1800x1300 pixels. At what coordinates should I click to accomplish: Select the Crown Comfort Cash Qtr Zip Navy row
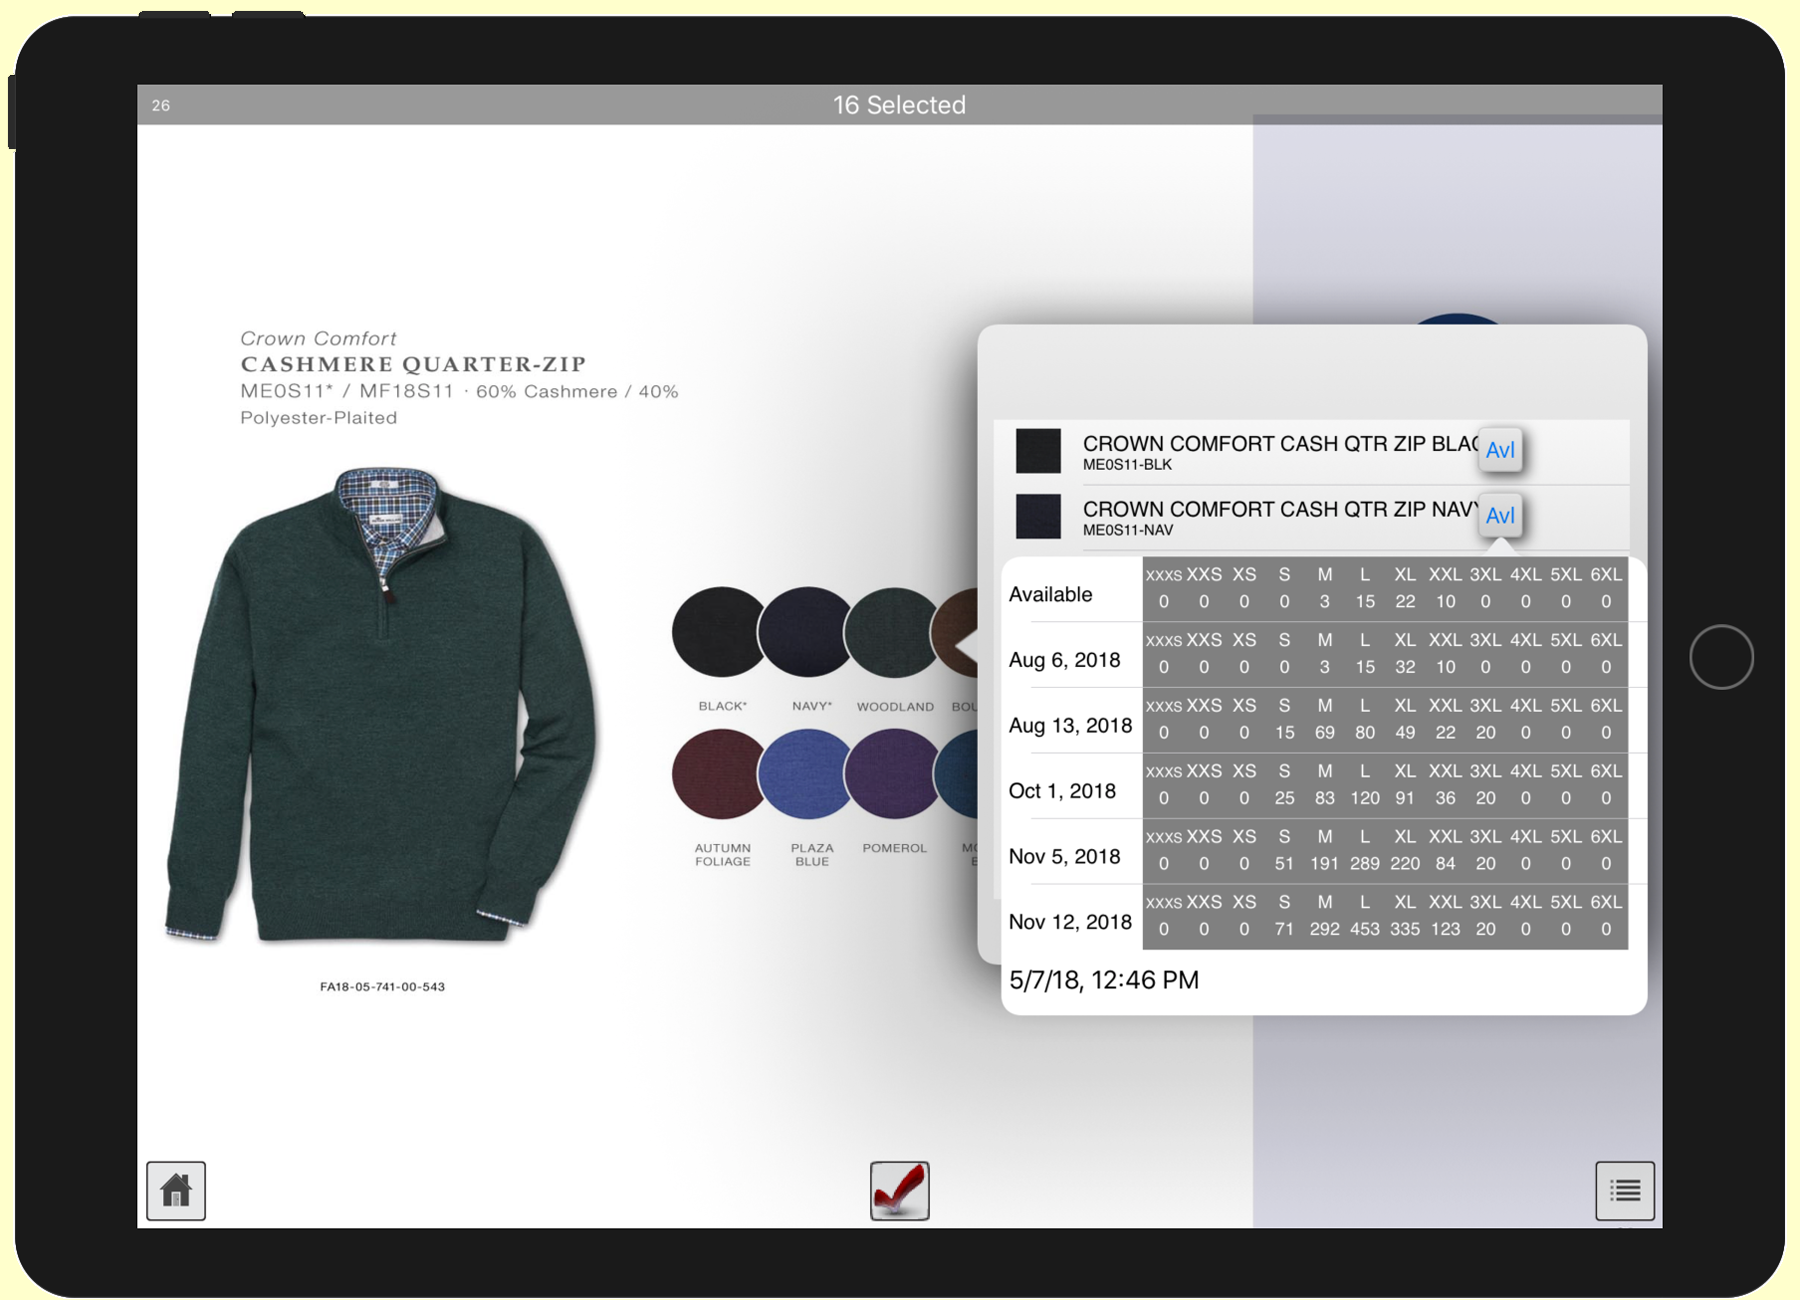coord(1311,517)
